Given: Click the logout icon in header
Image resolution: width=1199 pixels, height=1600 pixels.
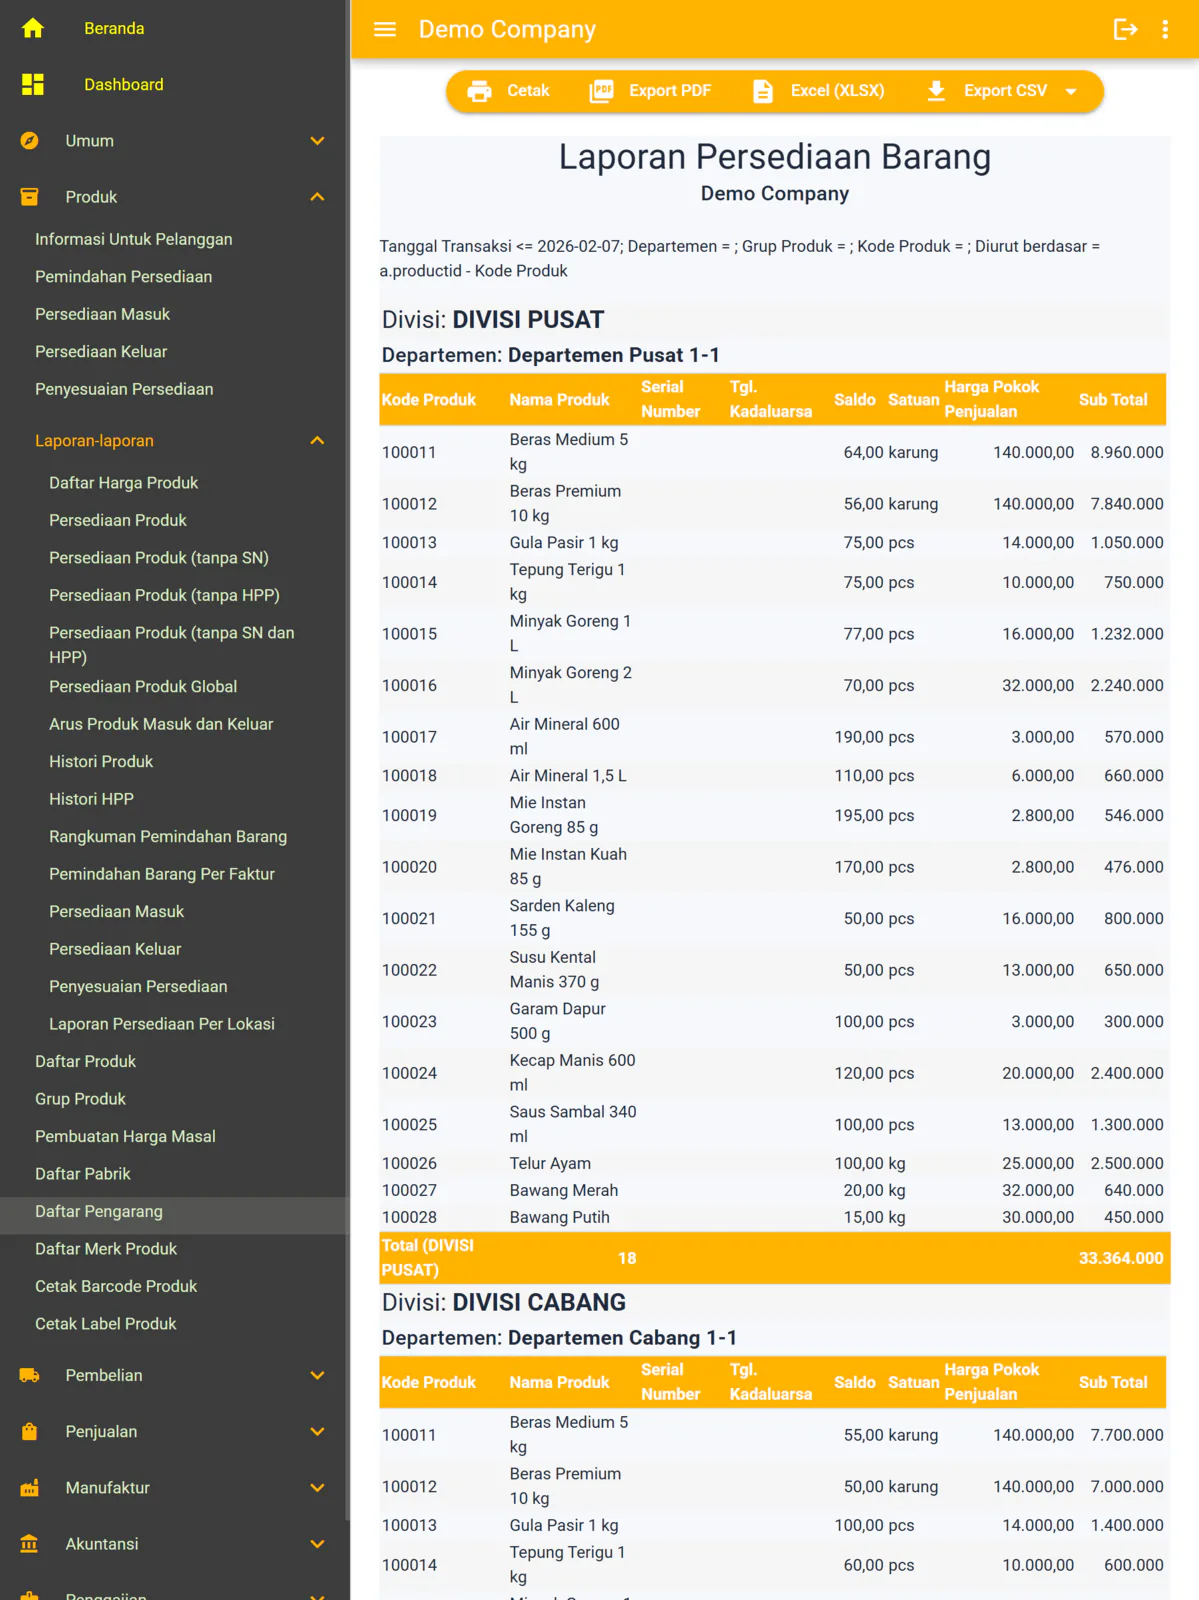Looking at the screenshot, I should coord(1126,29).
